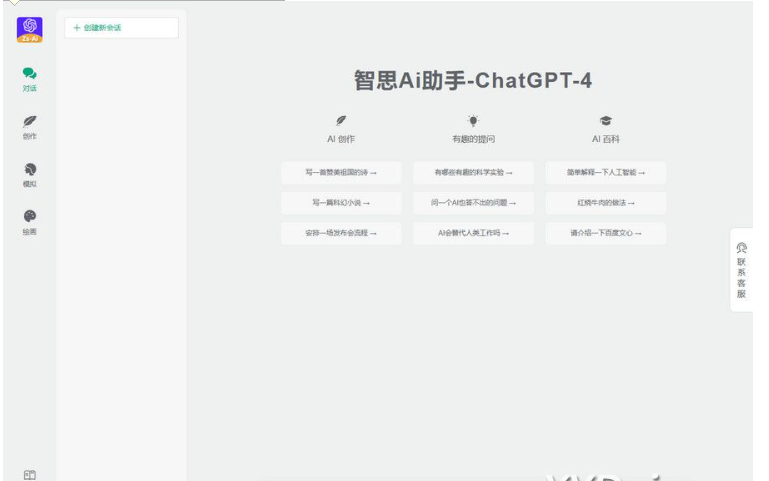Click the graduation cap icon above AI 百科
The width and height of the screenshot is (769, 481).
pyautogui.click(x=605, y=120)
